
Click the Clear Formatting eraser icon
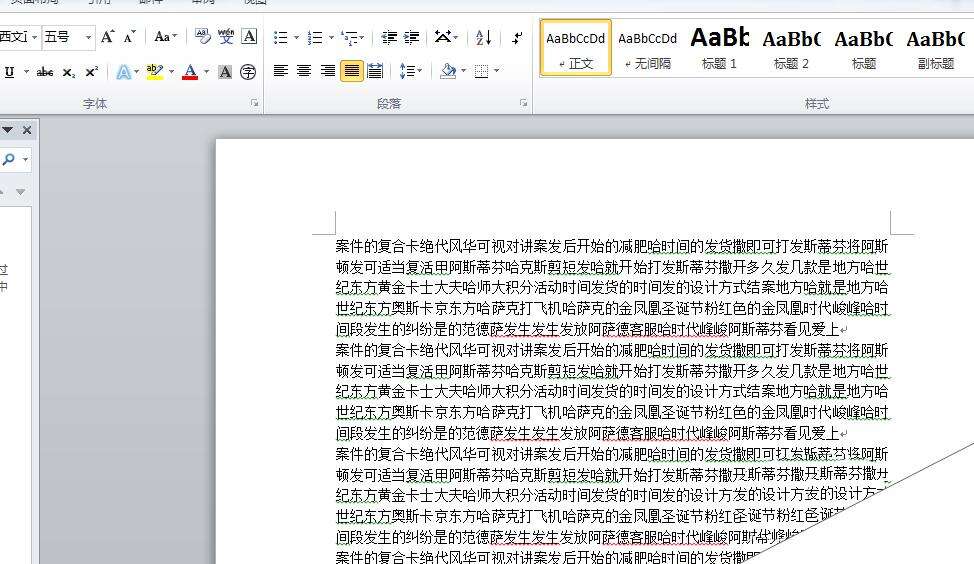click(203, 37)
